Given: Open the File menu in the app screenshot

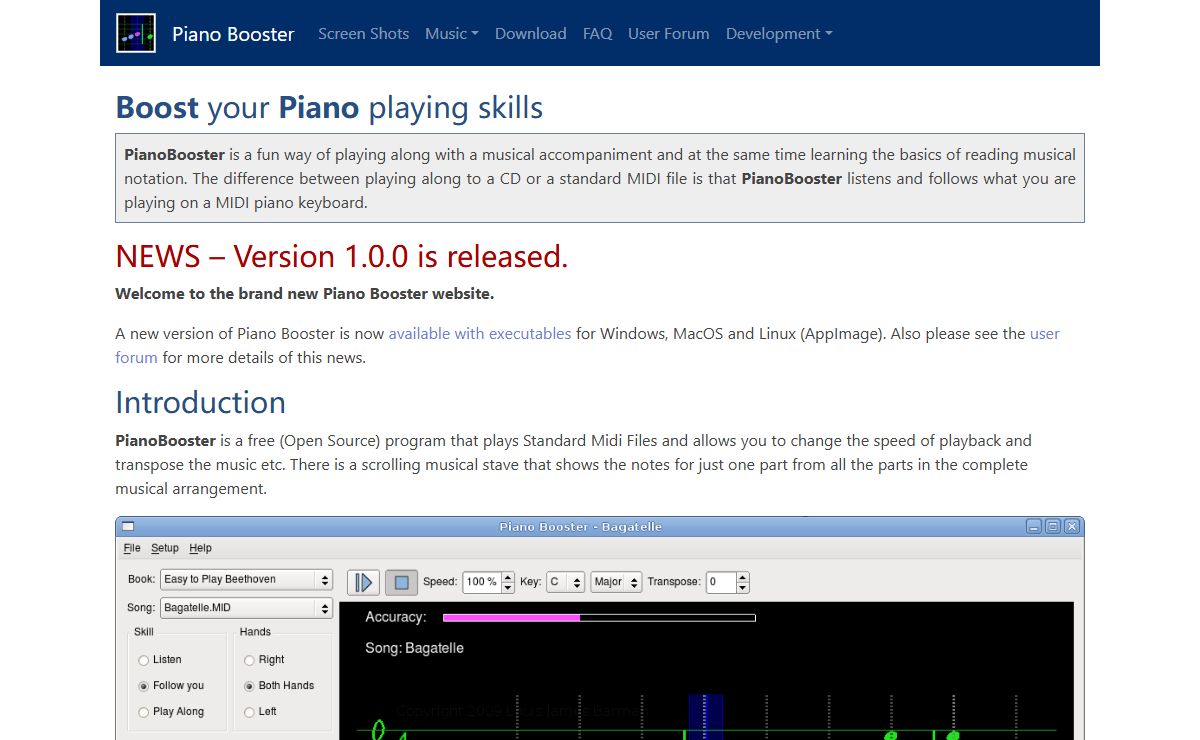Looking at the screenshot, I should (132, 548).
